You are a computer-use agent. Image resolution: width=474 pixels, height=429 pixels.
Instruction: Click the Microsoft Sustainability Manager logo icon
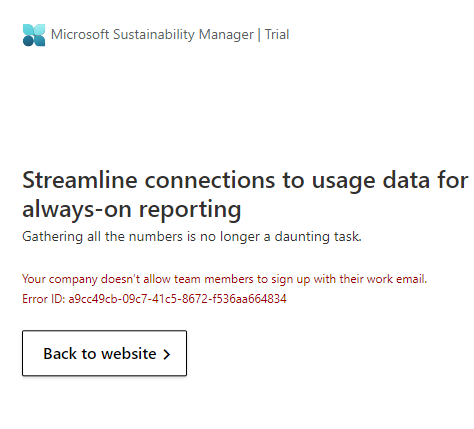pyautogui.click(x=34, y=35)
